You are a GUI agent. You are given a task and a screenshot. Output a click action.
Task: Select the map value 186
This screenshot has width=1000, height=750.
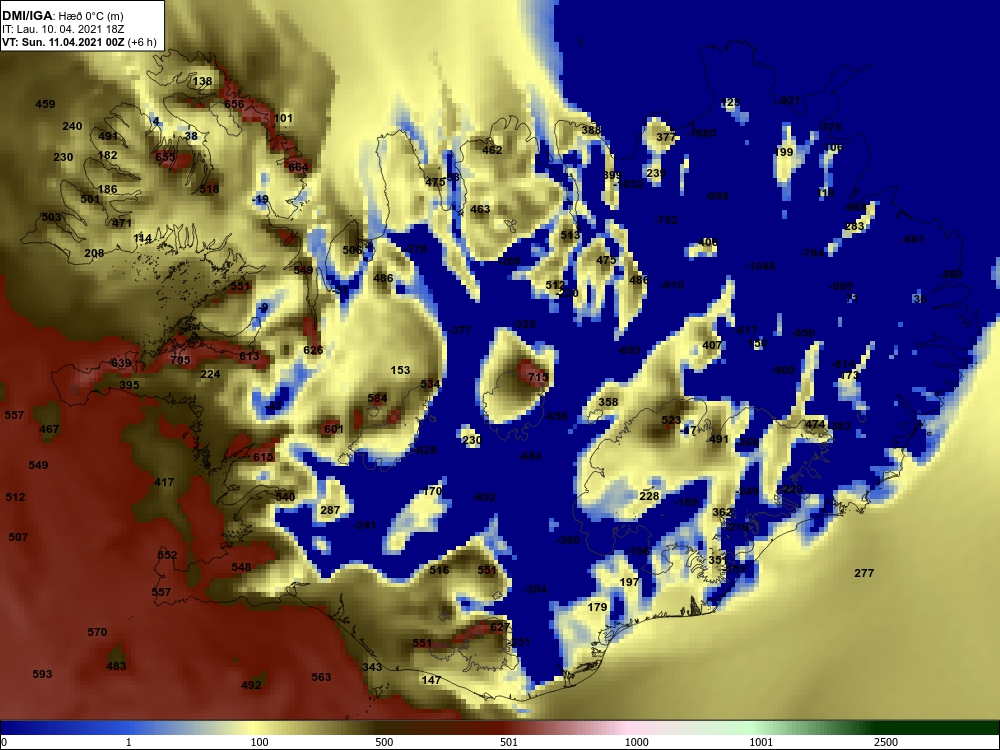click(x=107, y=189)
